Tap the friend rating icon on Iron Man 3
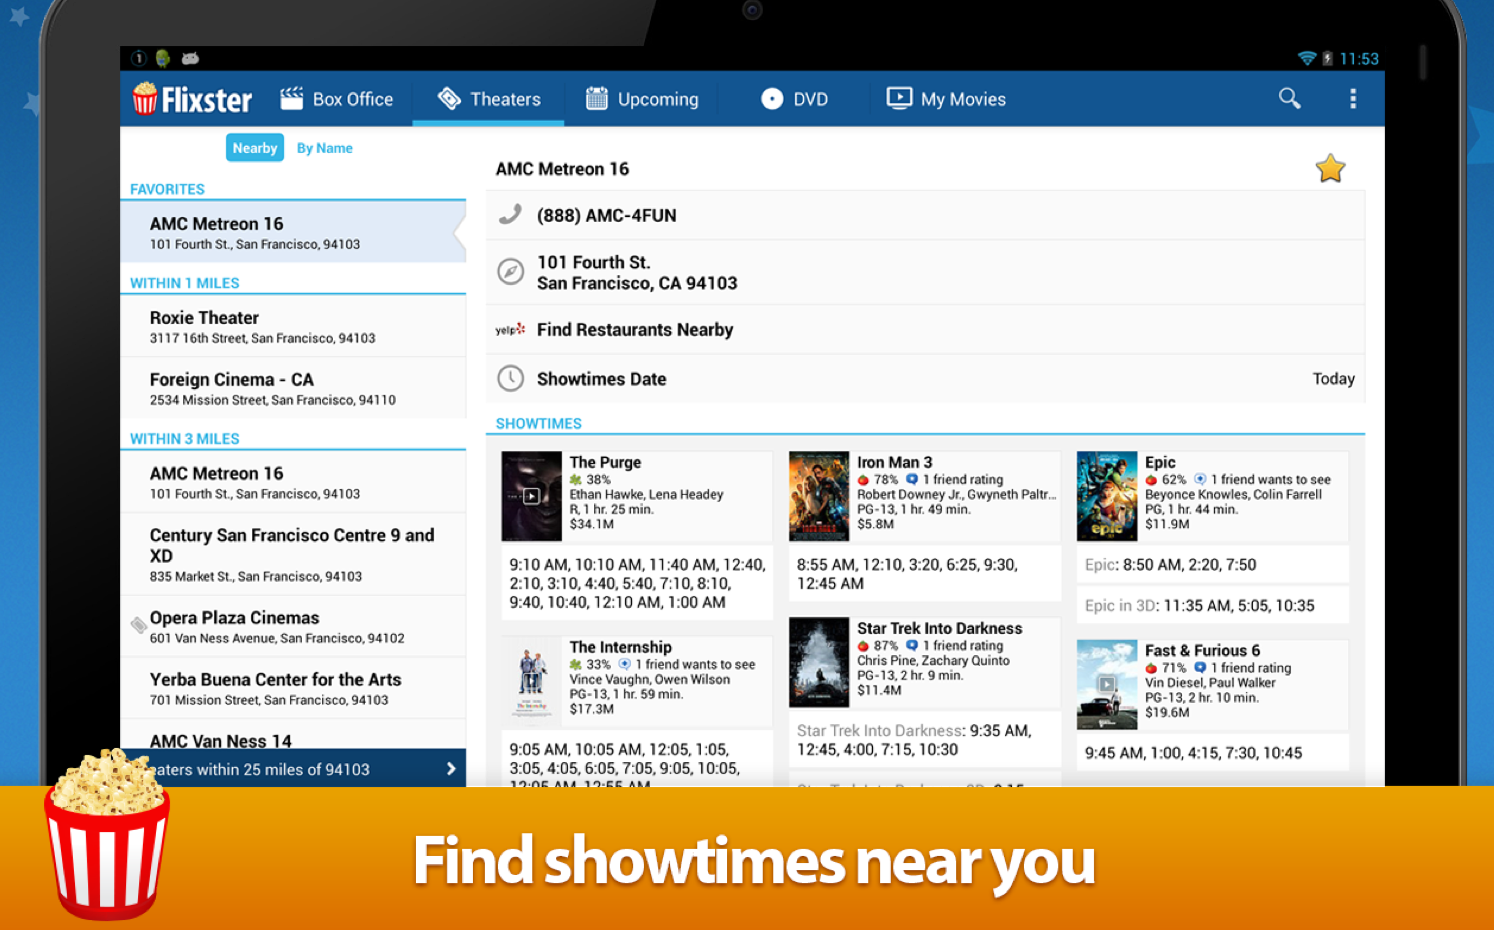The image size is (1494, 930). coord(912,480)
